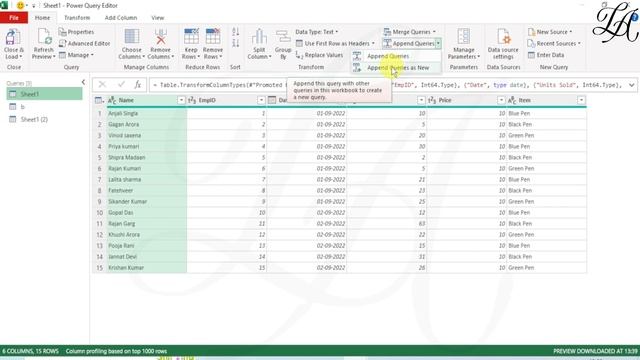
Task: Click the EmpID column type icon
Action: click(x=192, y=100)
